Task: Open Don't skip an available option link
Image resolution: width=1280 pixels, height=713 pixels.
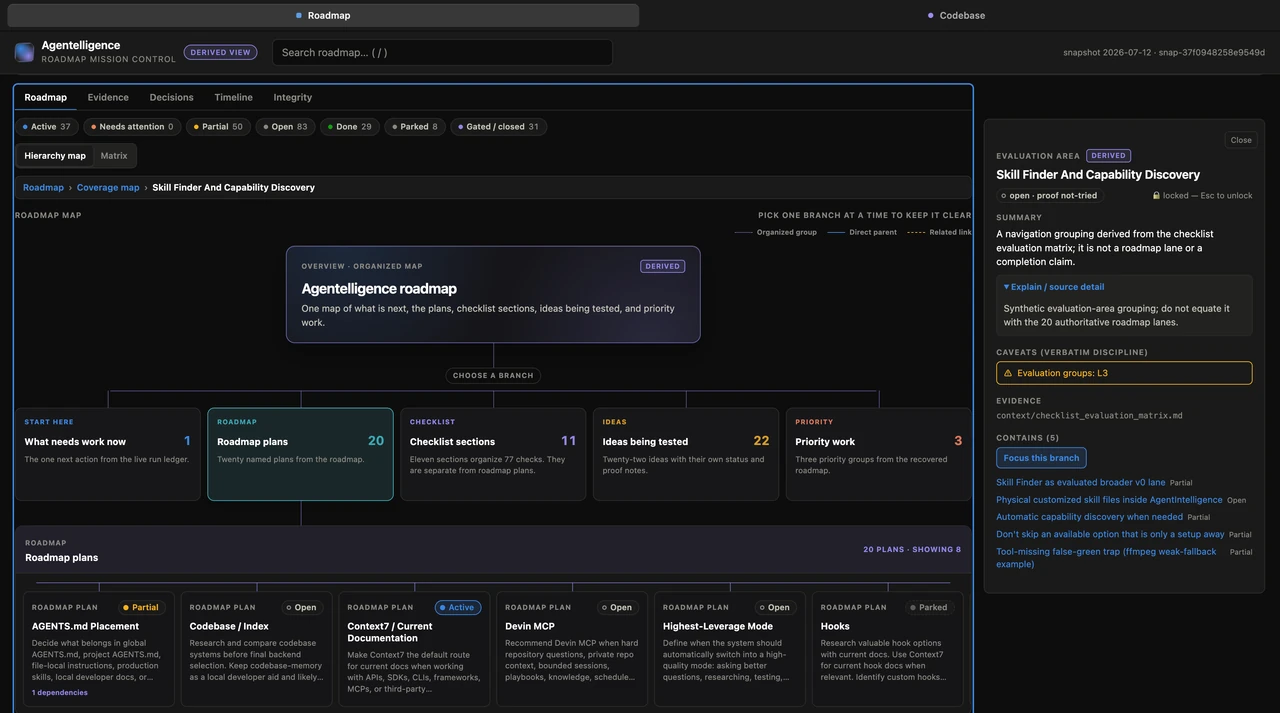Action: [1110, 534]
